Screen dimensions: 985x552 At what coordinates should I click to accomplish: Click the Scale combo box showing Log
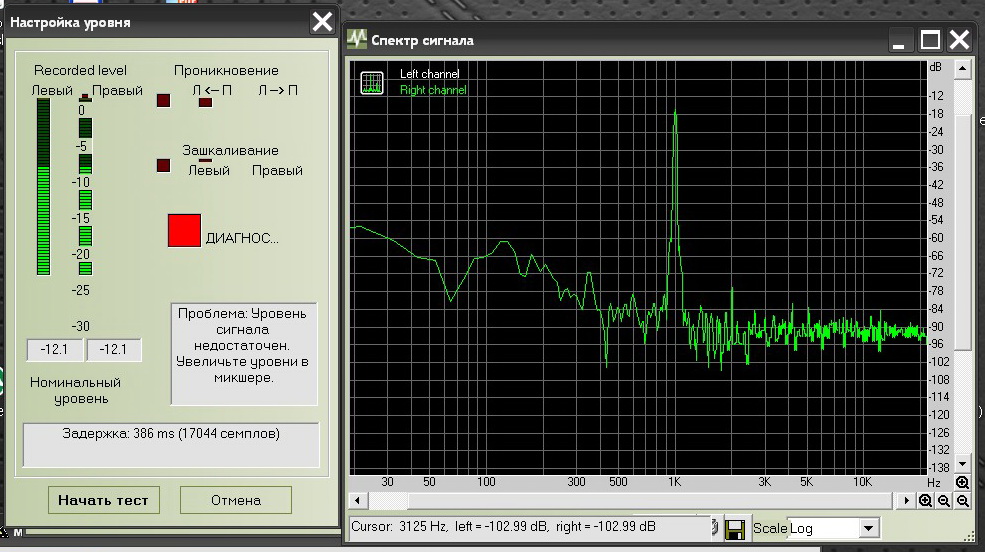click(833, 528)
